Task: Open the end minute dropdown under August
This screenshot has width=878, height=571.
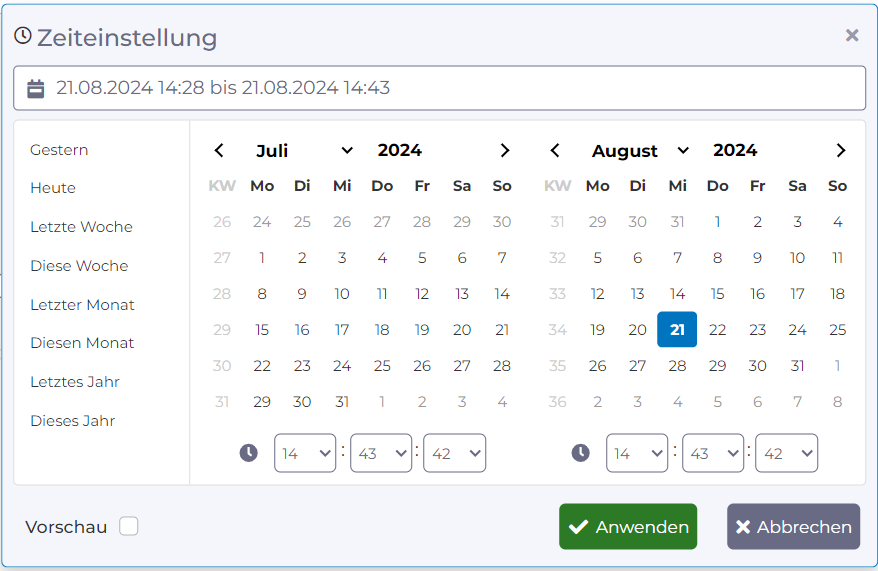Action: (713, 453)
